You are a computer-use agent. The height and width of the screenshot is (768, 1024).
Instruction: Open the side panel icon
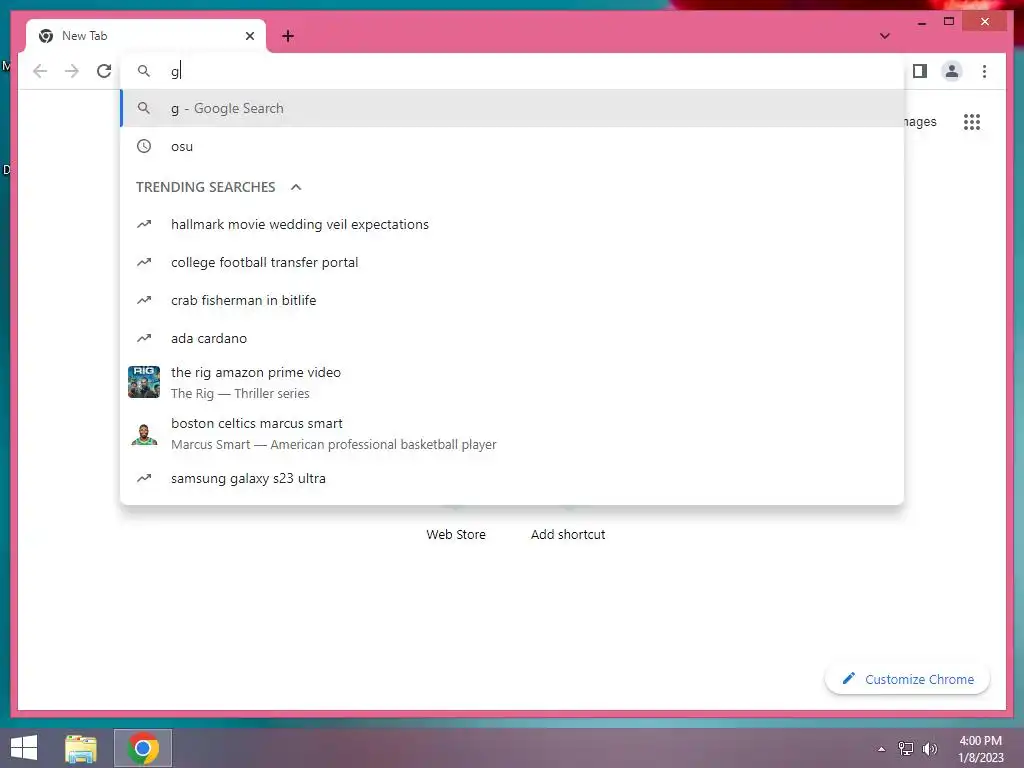coord(920,71)
